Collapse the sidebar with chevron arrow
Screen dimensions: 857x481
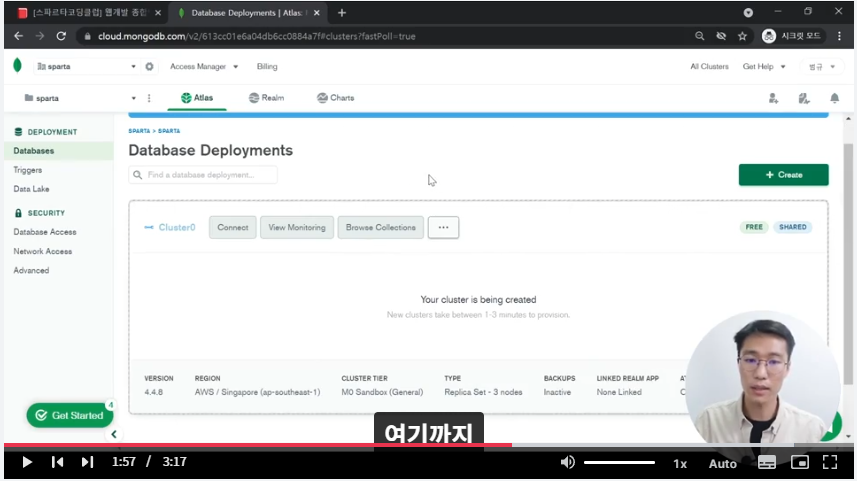click(114, 435)
